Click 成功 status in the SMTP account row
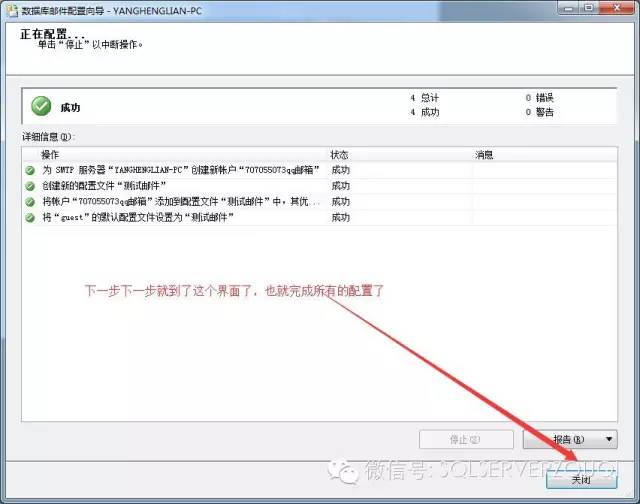 341,170
